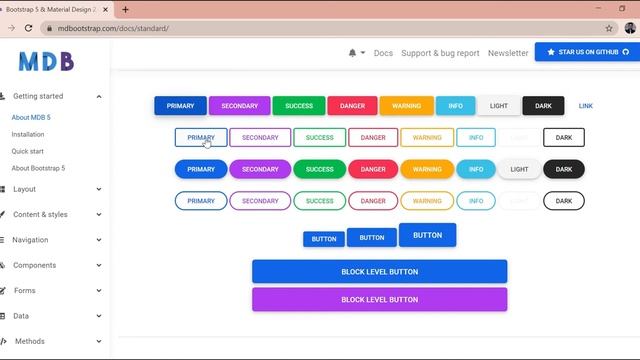Click the solid rounded Success button
The height and width of the screenshot is (360, 640).
(x=320, y=169)
